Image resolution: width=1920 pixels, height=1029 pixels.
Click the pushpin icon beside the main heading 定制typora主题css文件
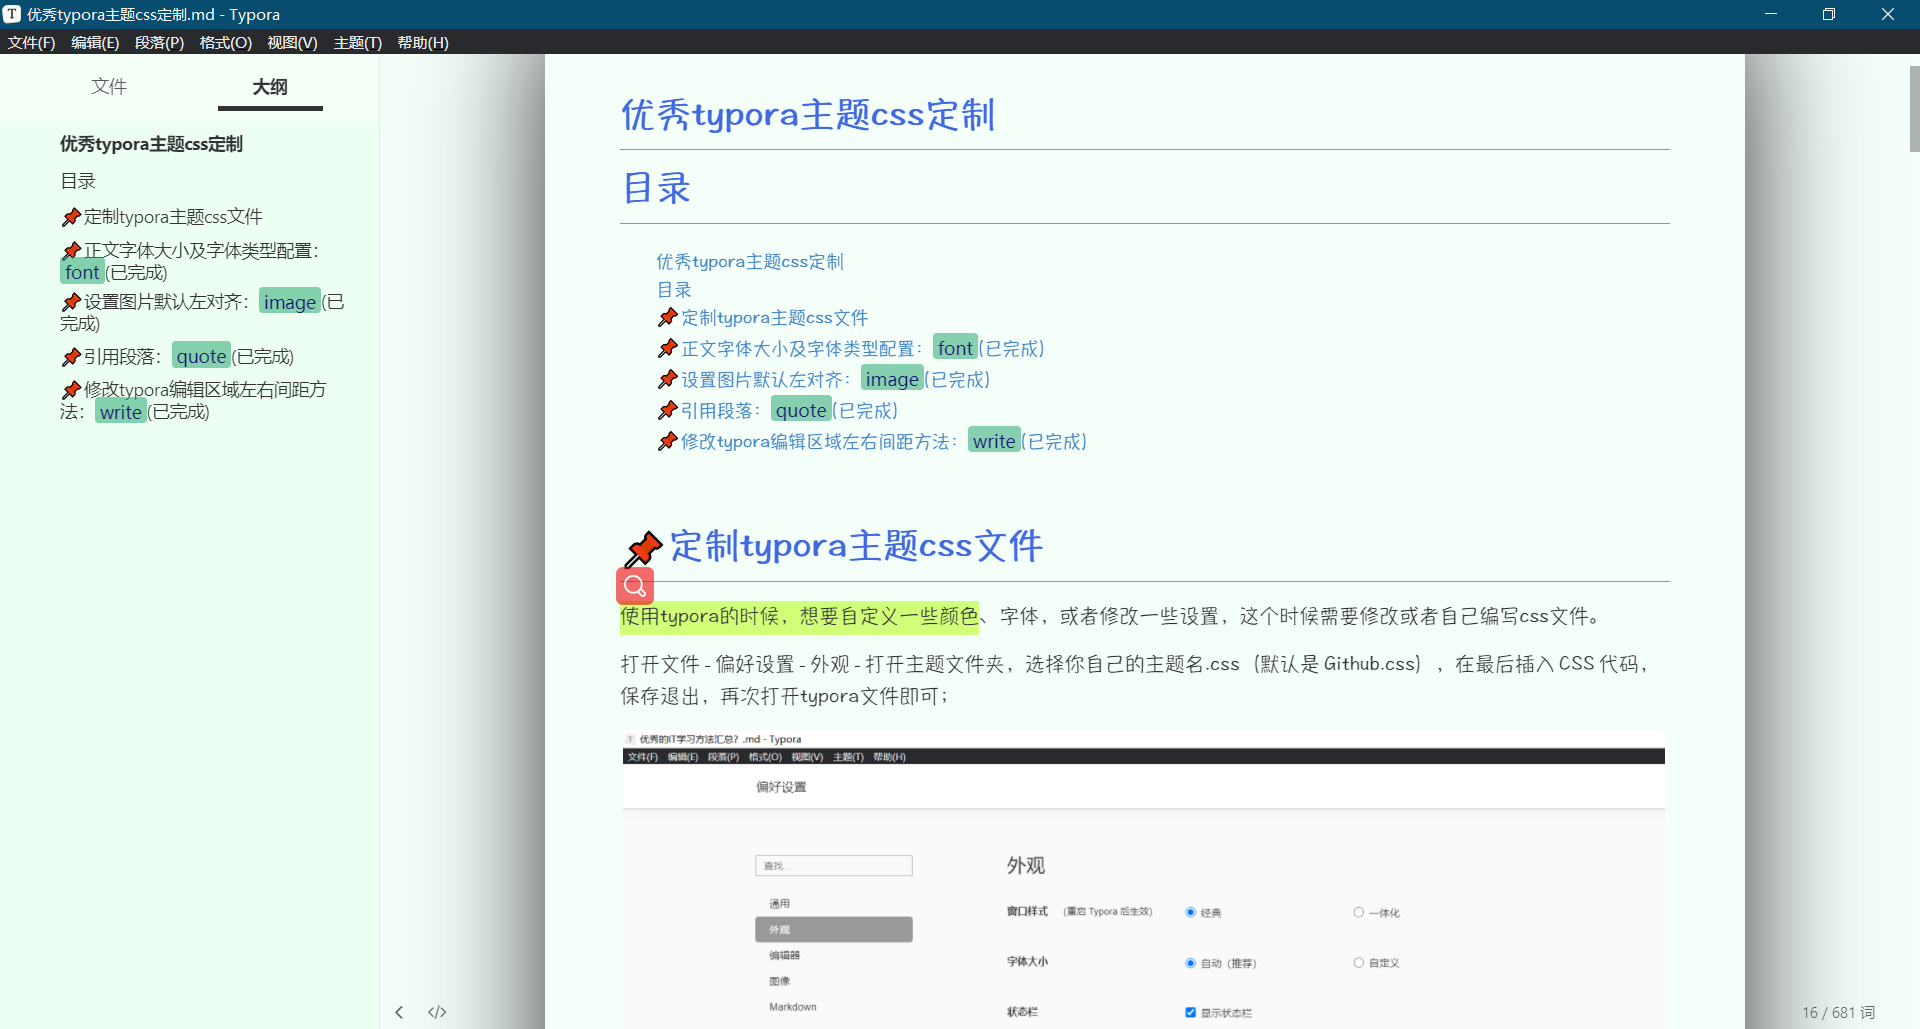click(x=644, y=548)
